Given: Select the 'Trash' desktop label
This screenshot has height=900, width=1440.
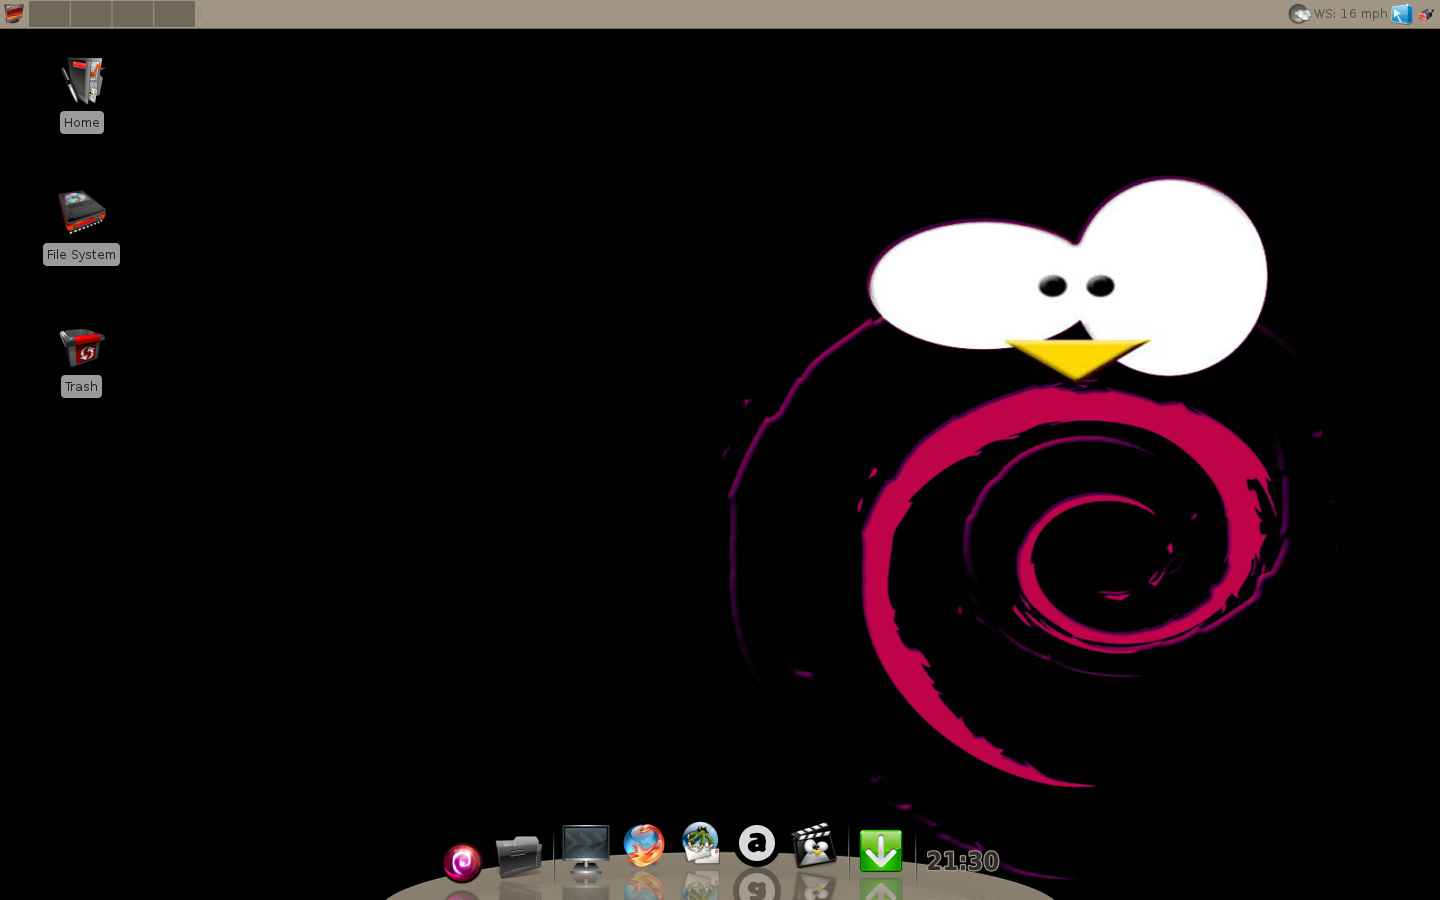Looking at the screenshot, I should coord(82,386).
